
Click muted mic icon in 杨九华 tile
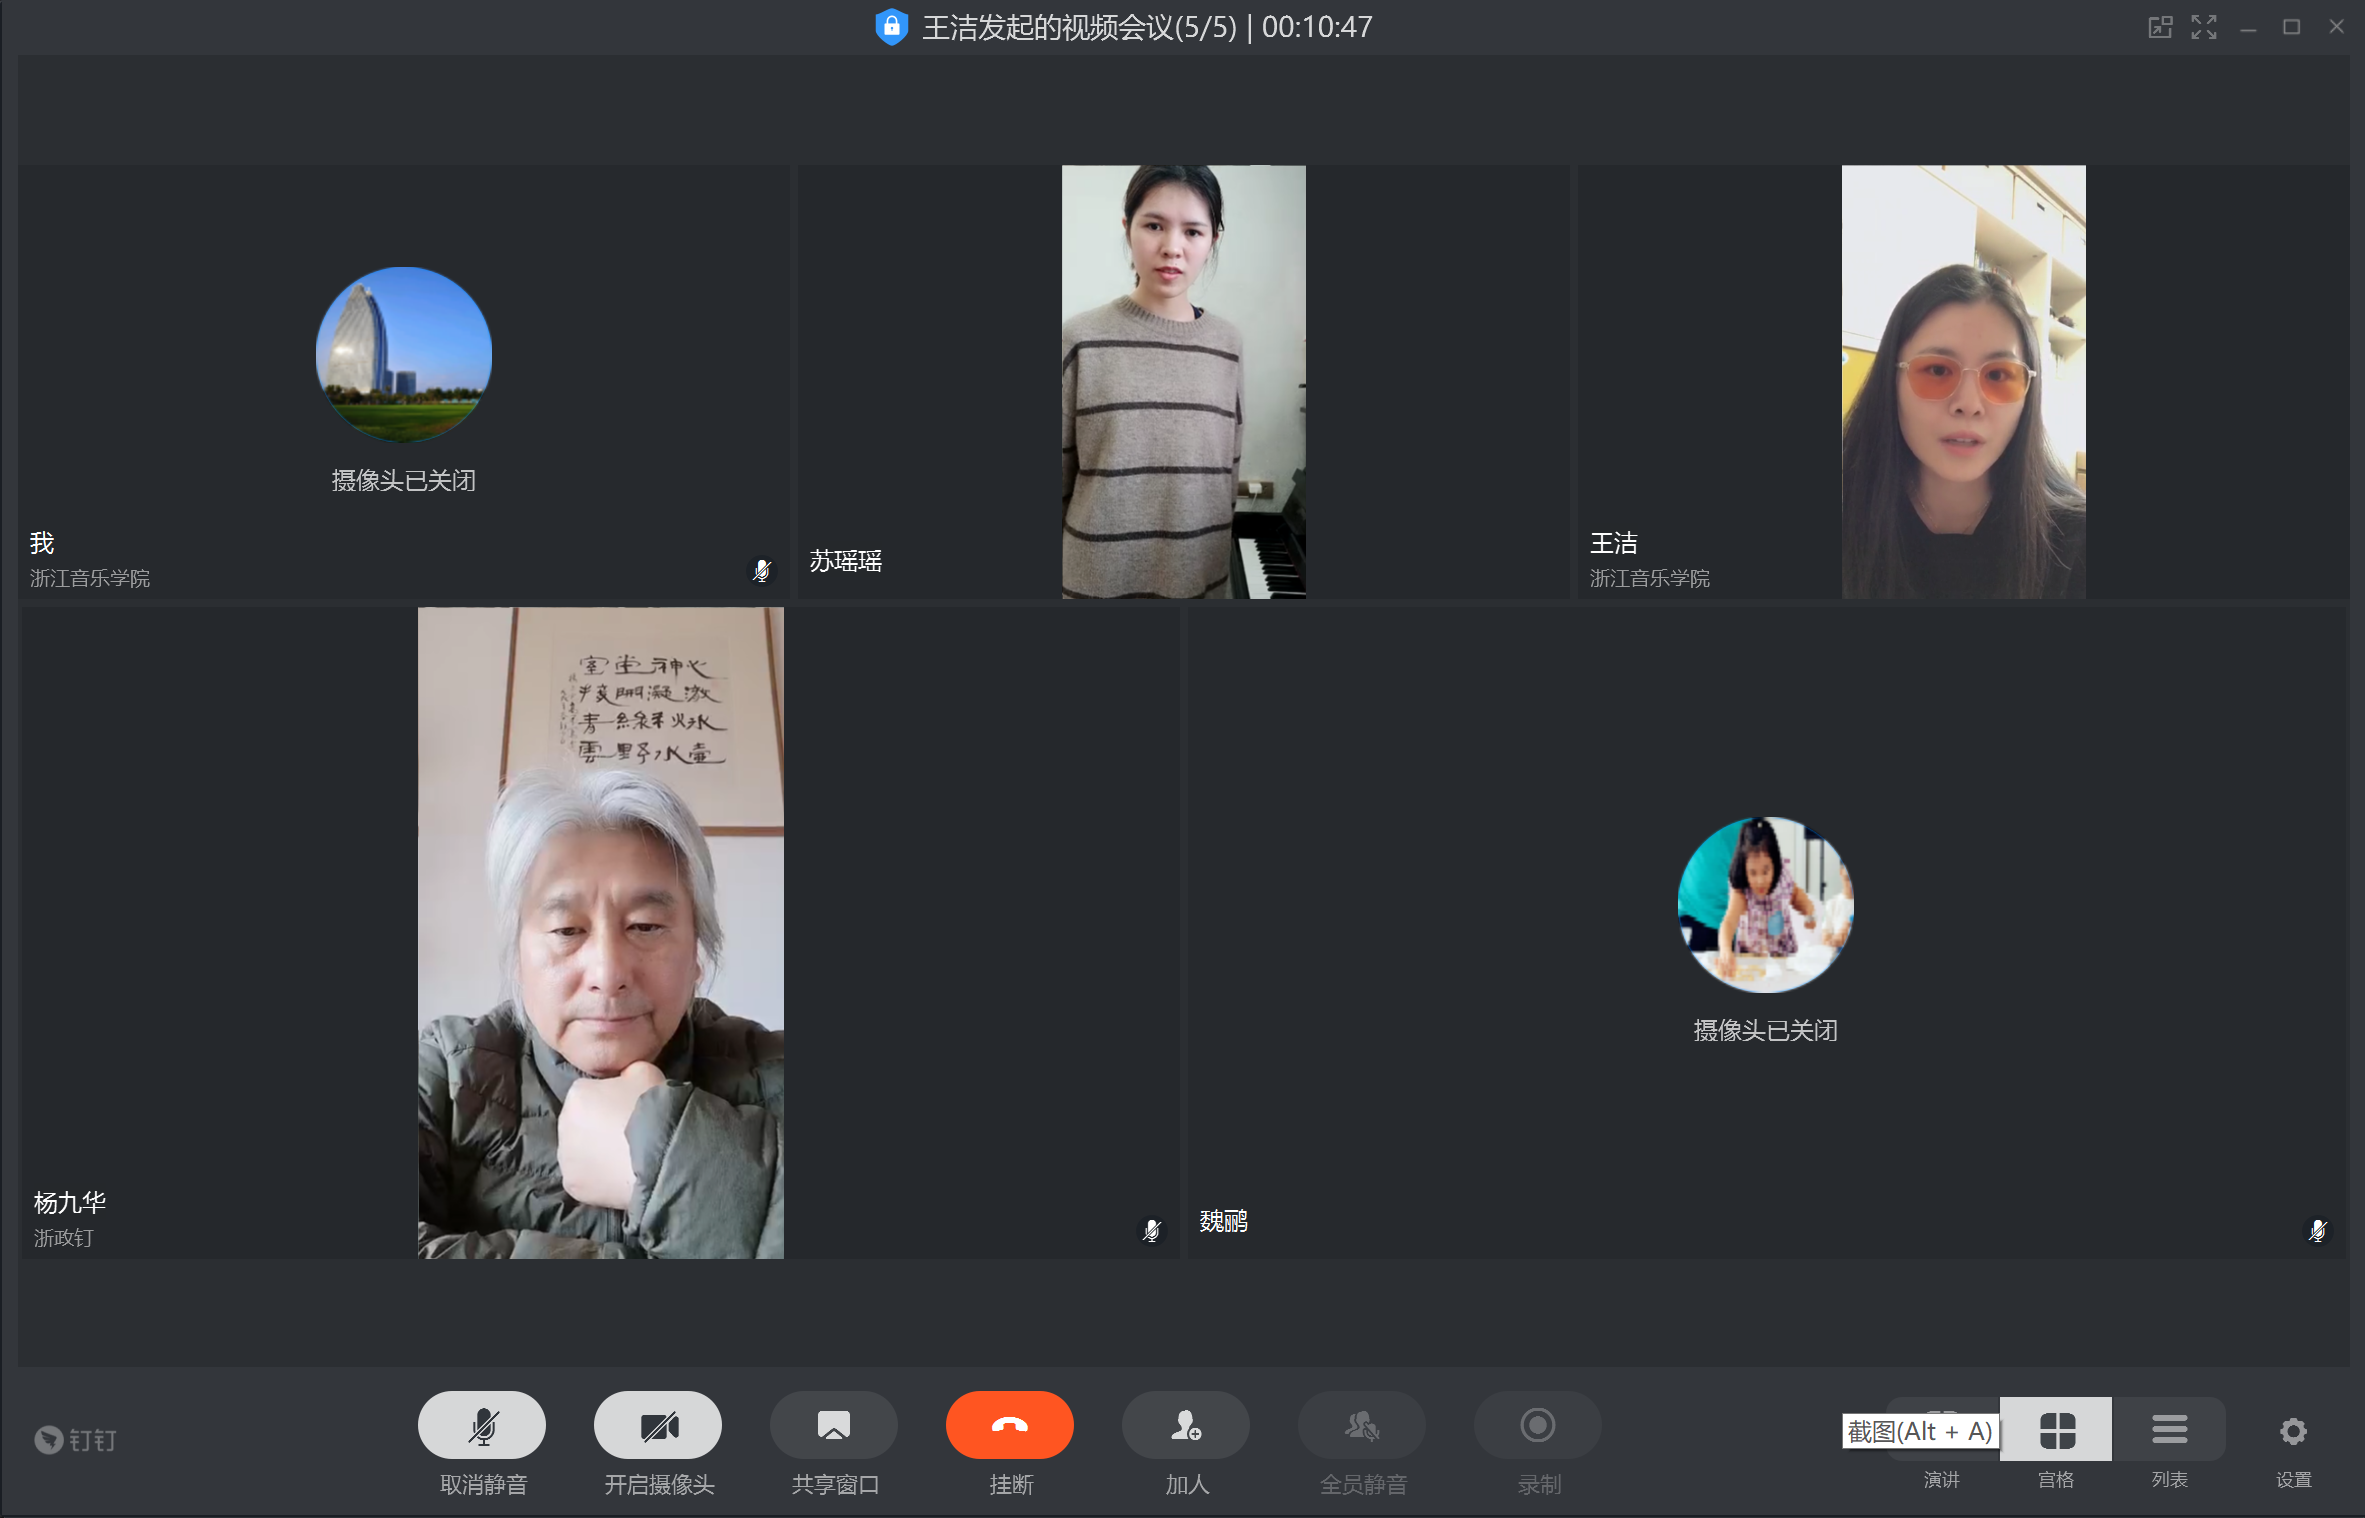click(1152, 1229)
